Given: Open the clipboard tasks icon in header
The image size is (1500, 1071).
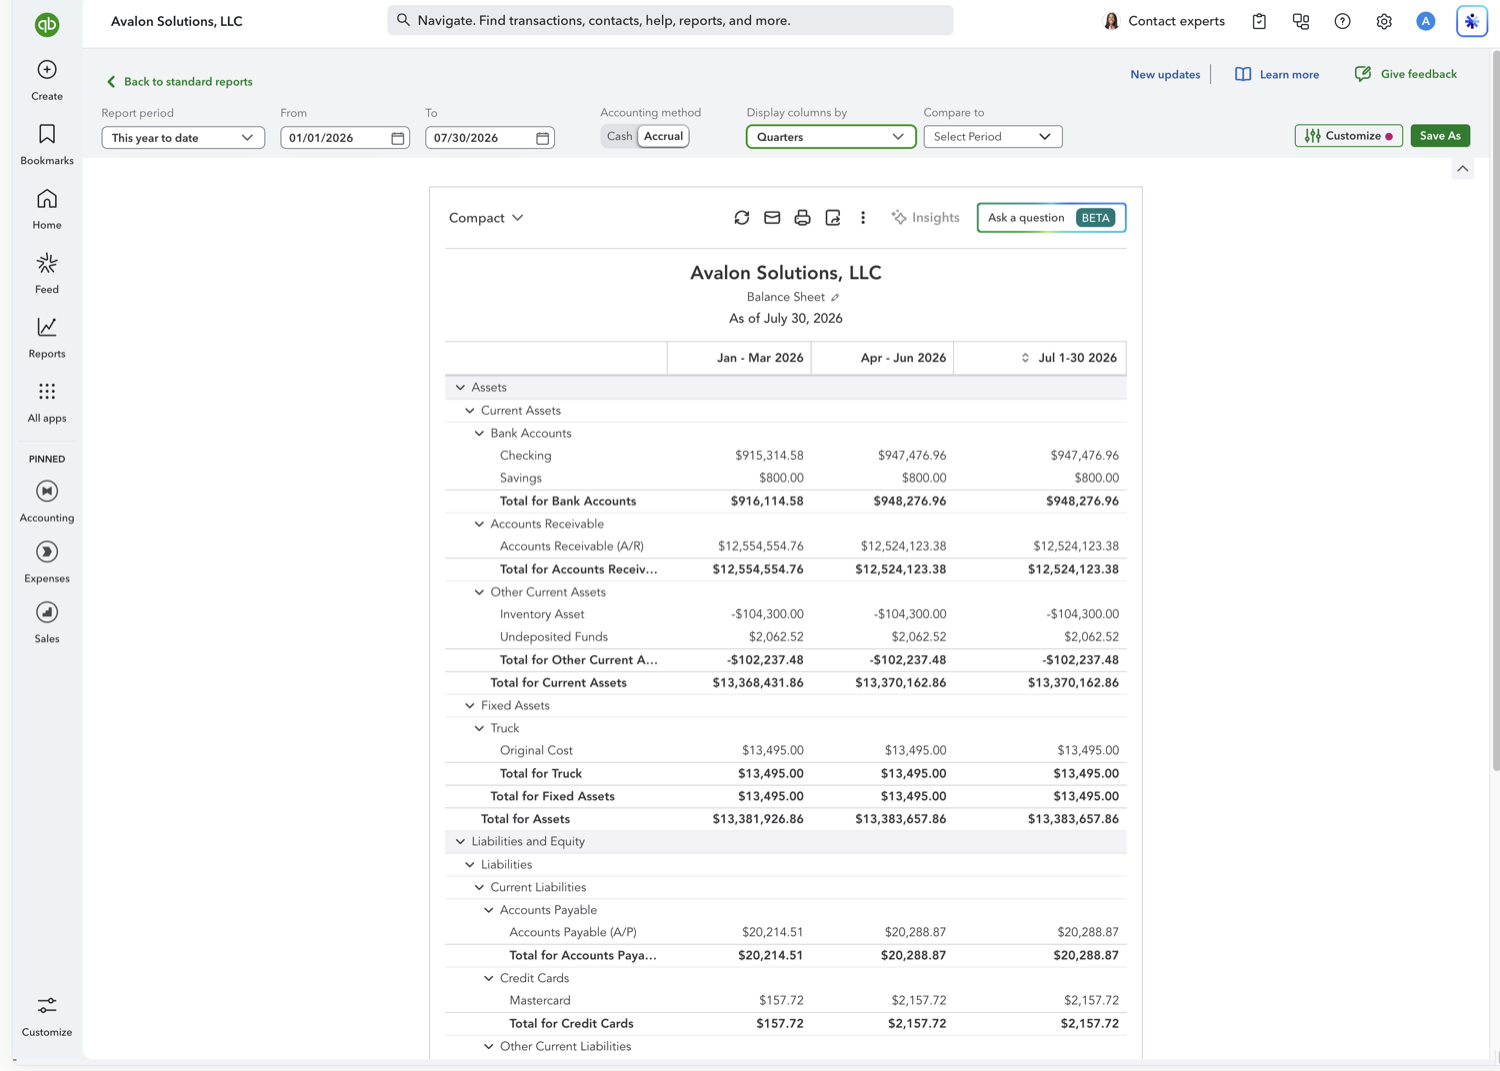Looking at the screenshot, I should pos(1259,21).
